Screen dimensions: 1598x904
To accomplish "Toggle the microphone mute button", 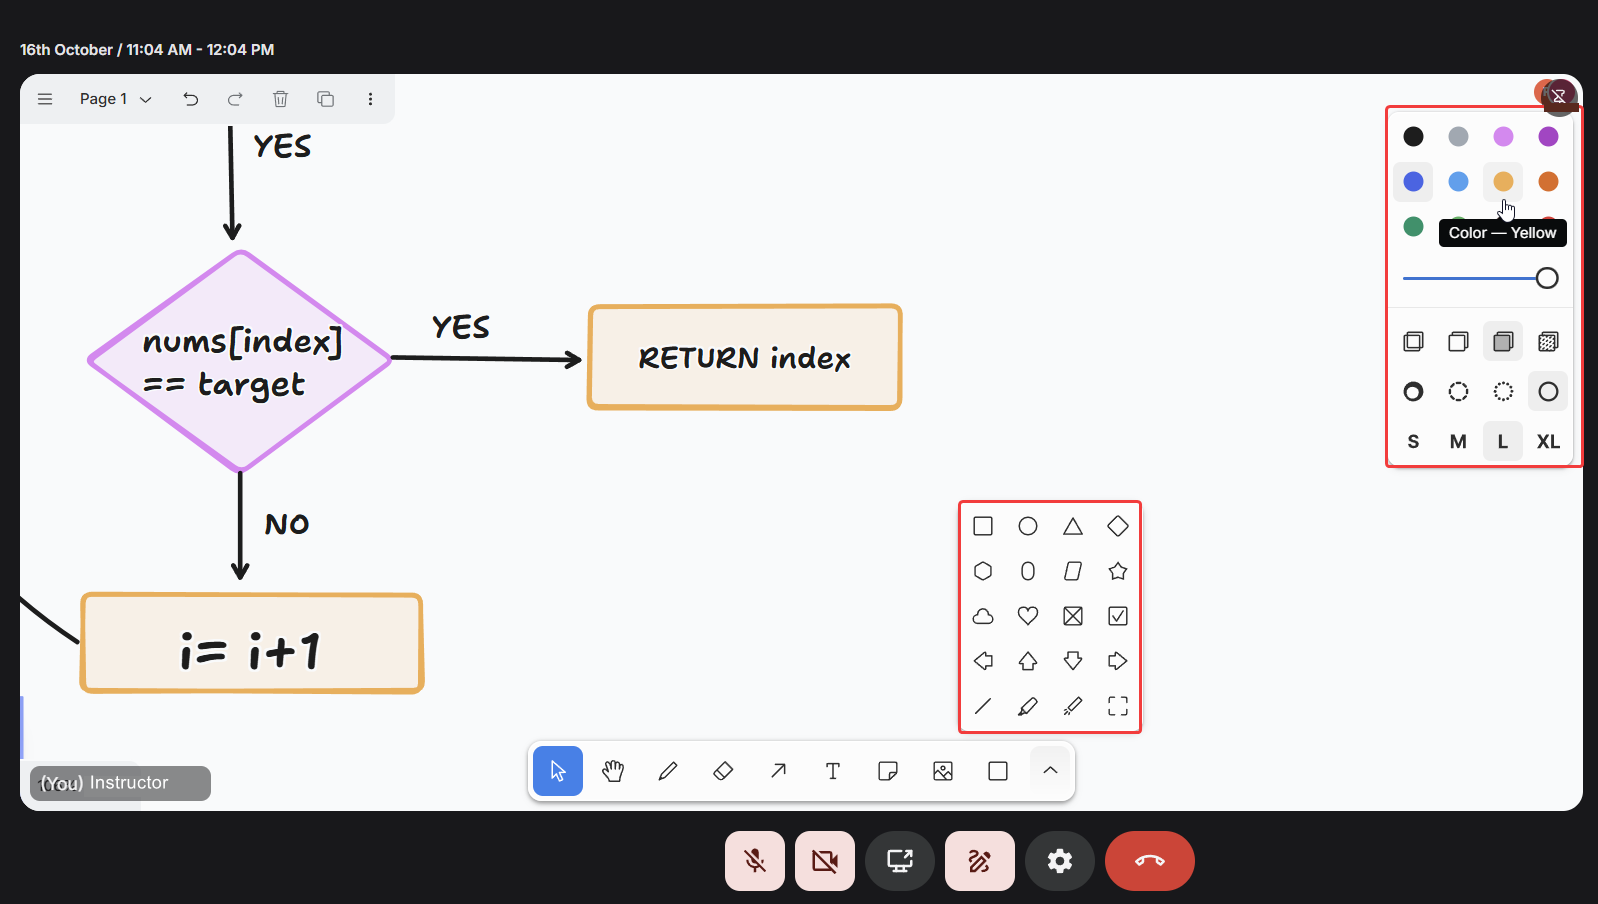I will tap(755, 861).
